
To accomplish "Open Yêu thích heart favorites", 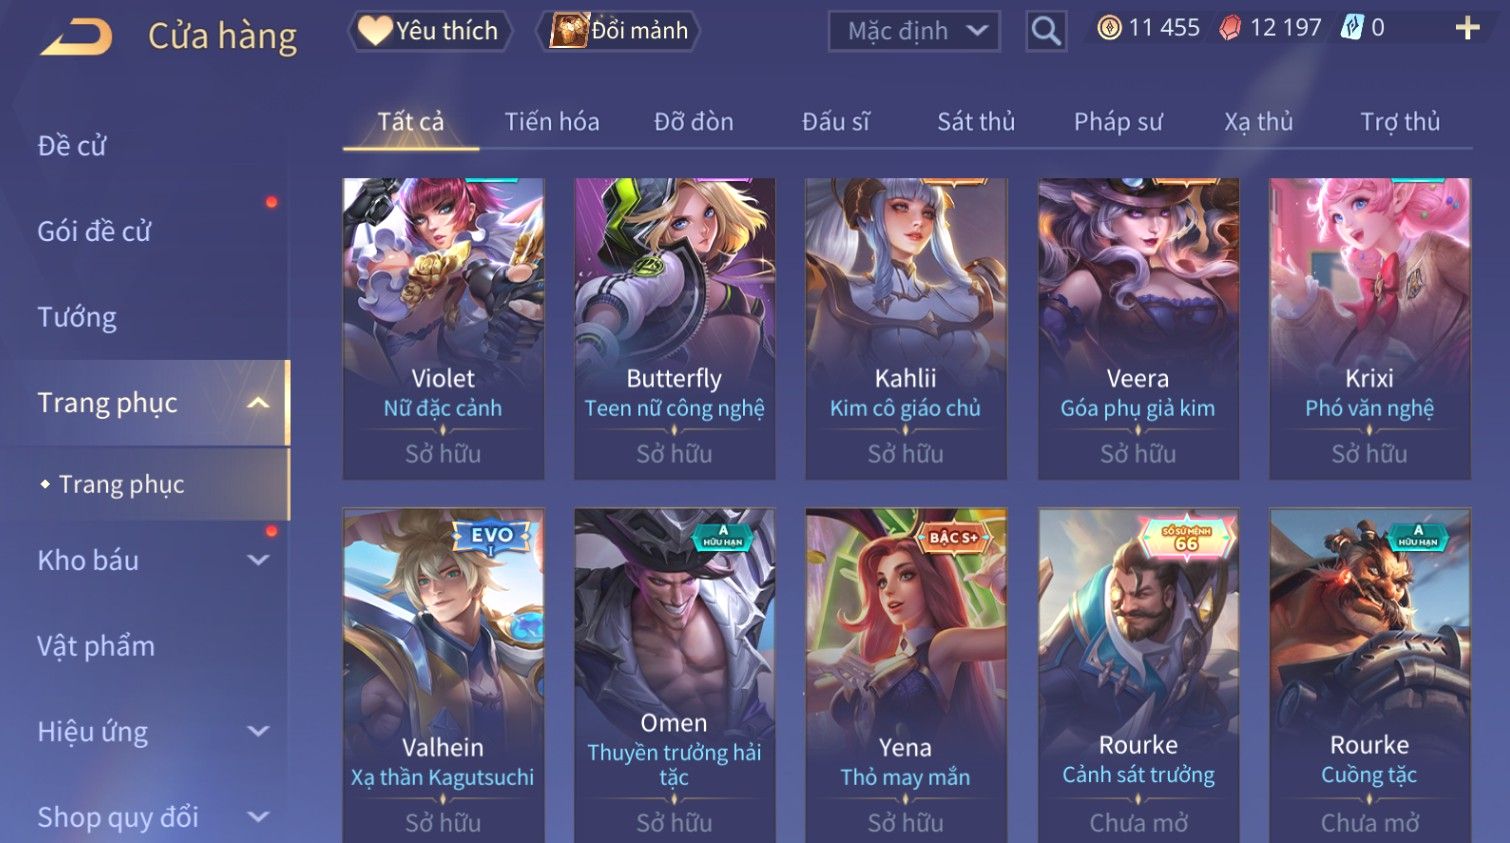I will point(429,31).
